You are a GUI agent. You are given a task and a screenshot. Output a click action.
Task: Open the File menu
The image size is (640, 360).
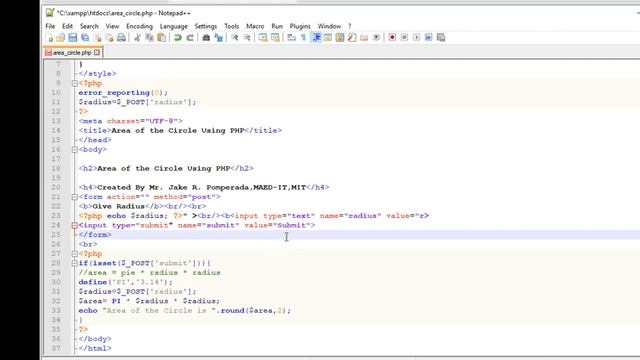coord(50,26)
